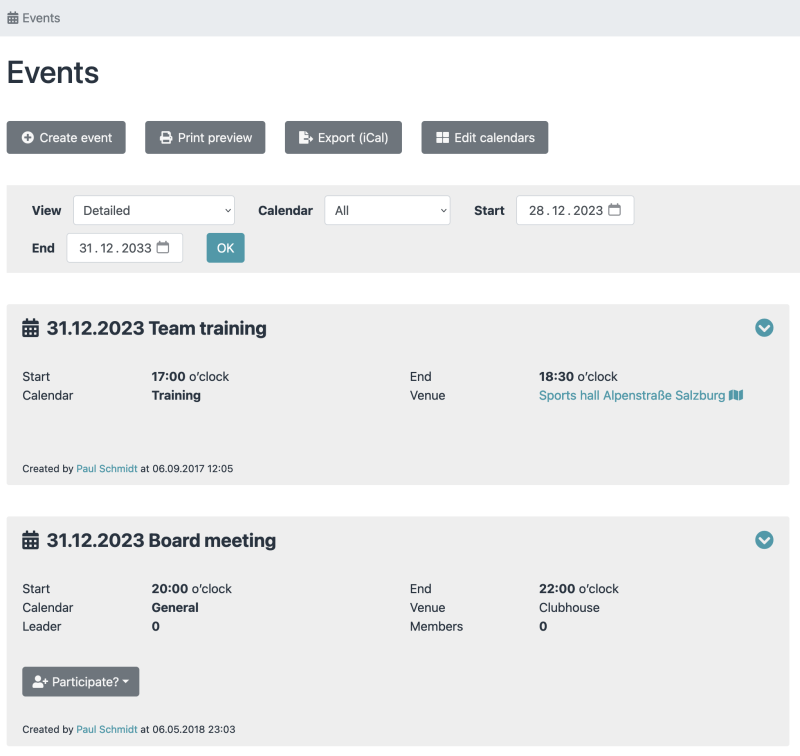Collapse the Team training event via its chevron
The width and height of the screenshot is (800, 756).
tap(764, 328)
